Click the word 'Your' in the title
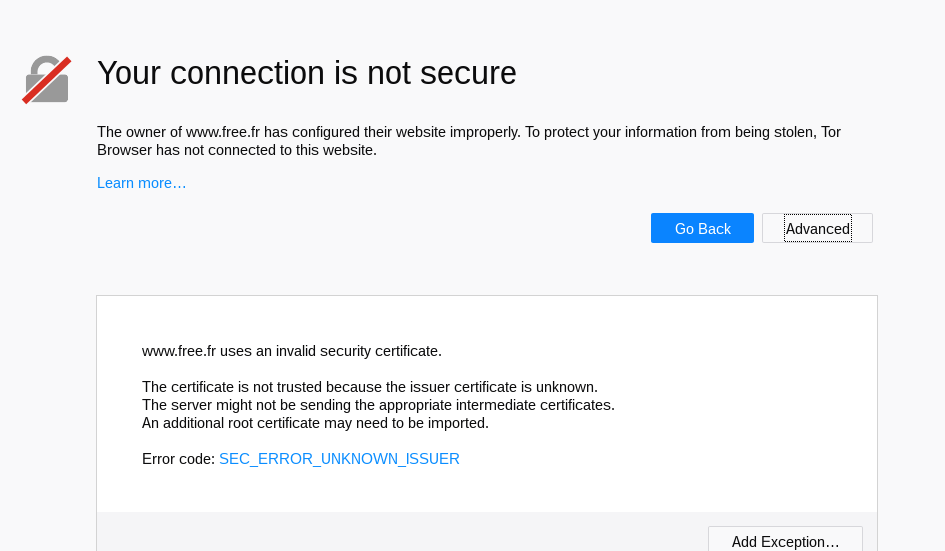The width and height of the screenshot is (945, 551). click(129, 73)
